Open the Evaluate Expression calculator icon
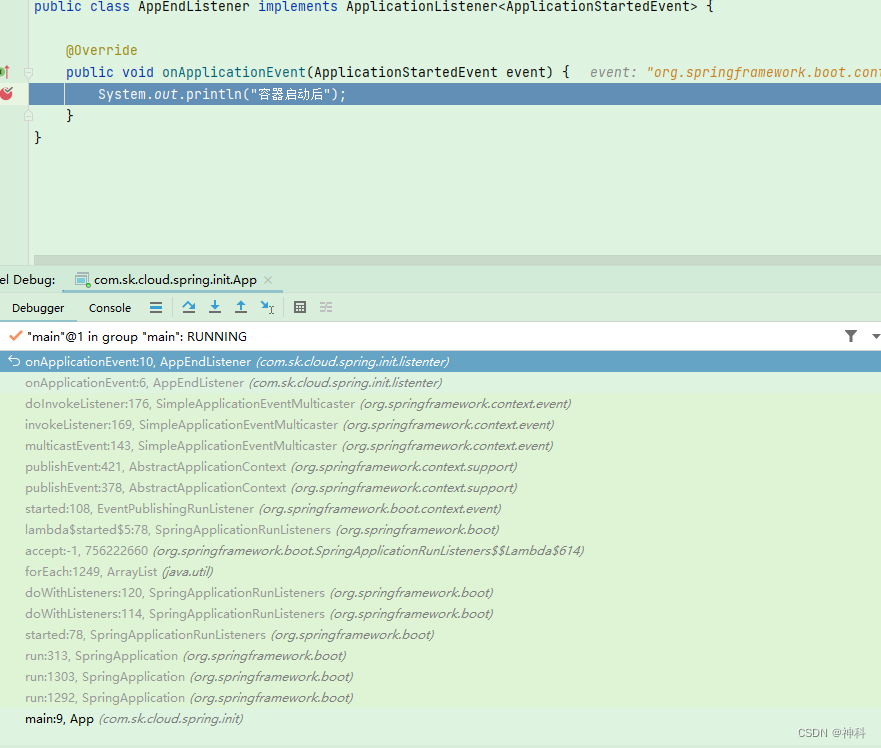881x748 pixels. (300, 307)
